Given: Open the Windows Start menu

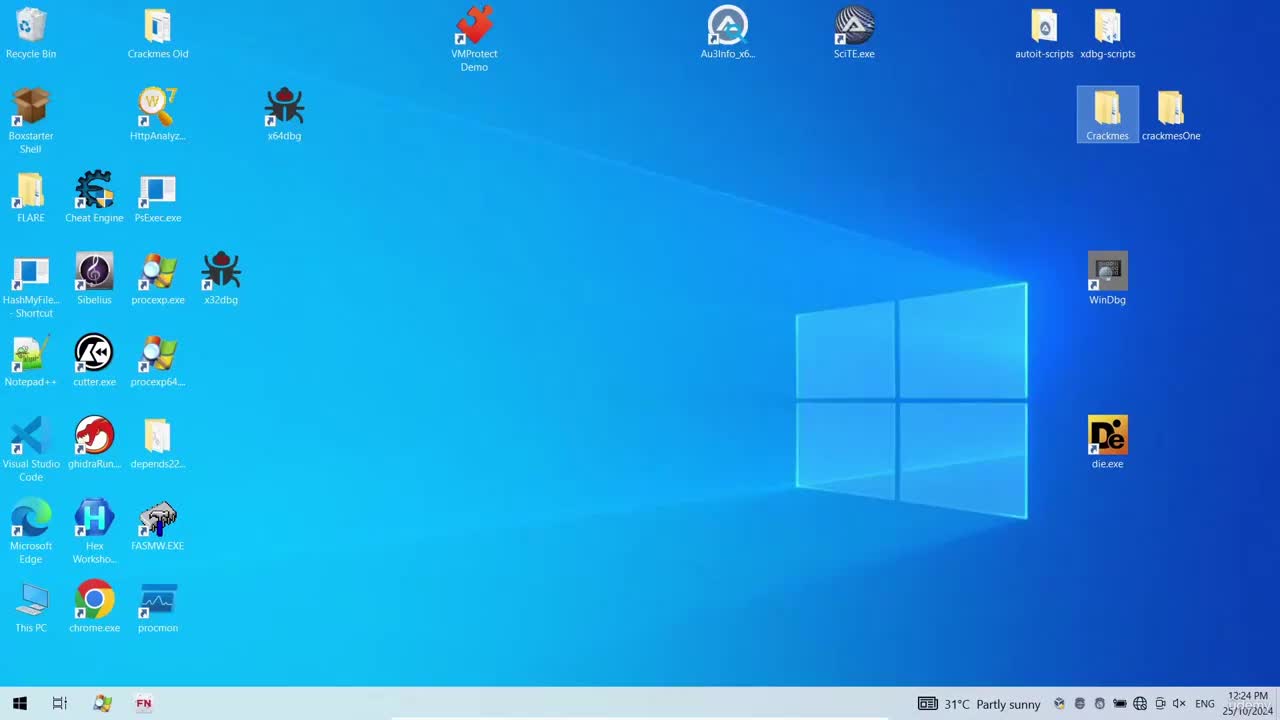Looking at the screenshot, I should [20, 704].
